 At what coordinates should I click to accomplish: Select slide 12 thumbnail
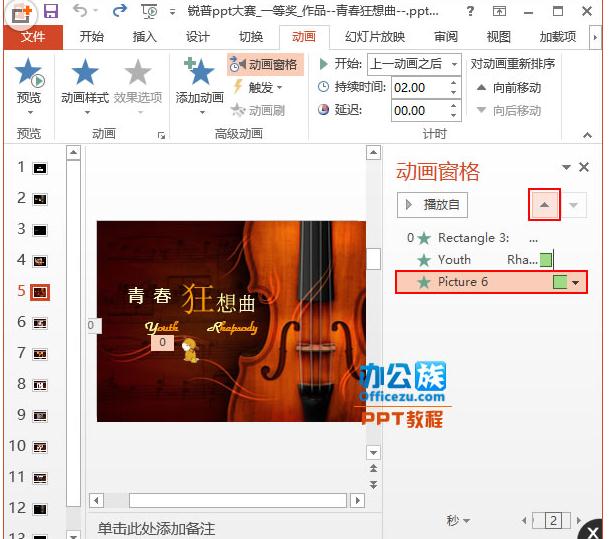tap(40, 509)
